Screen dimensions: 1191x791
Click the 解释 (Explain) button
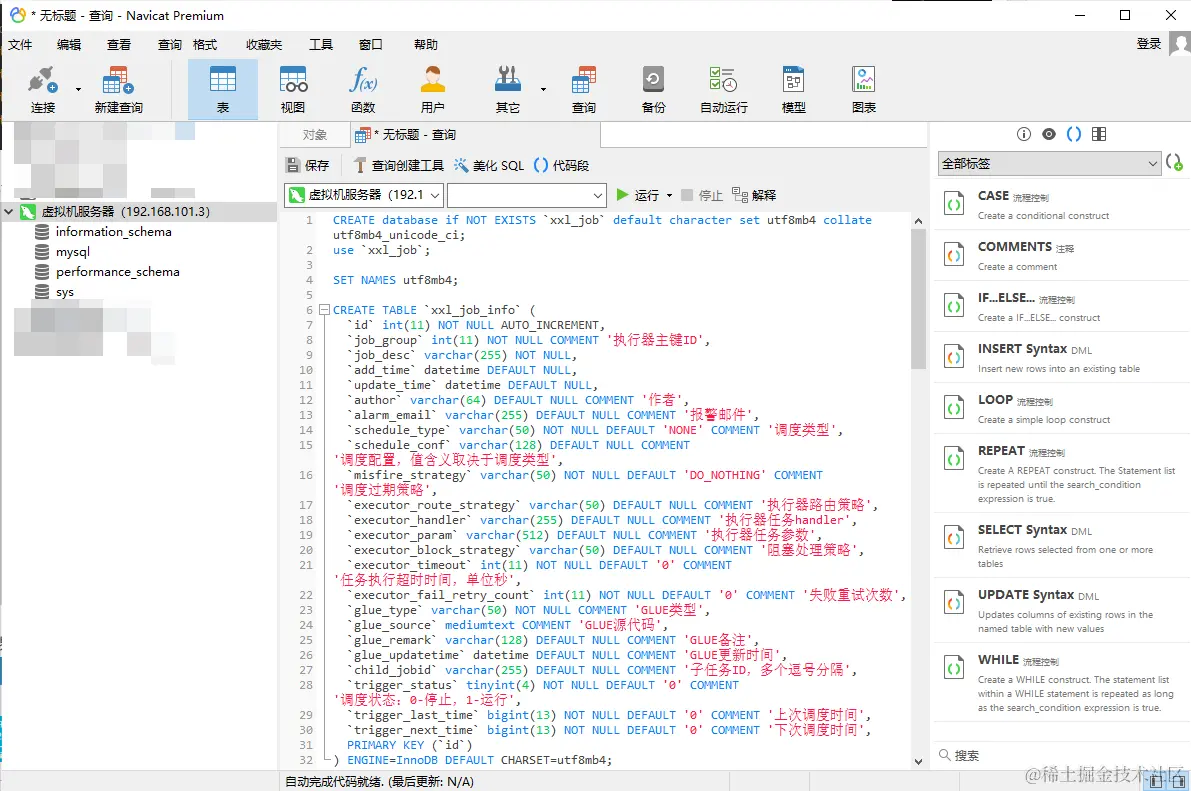754,195
